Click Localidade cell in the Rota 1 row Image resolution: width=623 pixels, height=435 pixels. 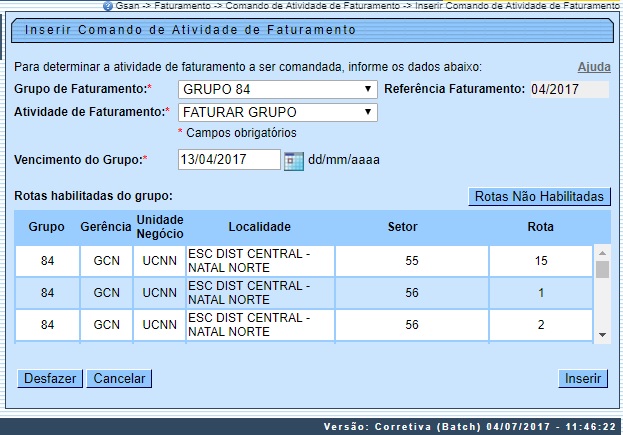[x=260, y=293]
